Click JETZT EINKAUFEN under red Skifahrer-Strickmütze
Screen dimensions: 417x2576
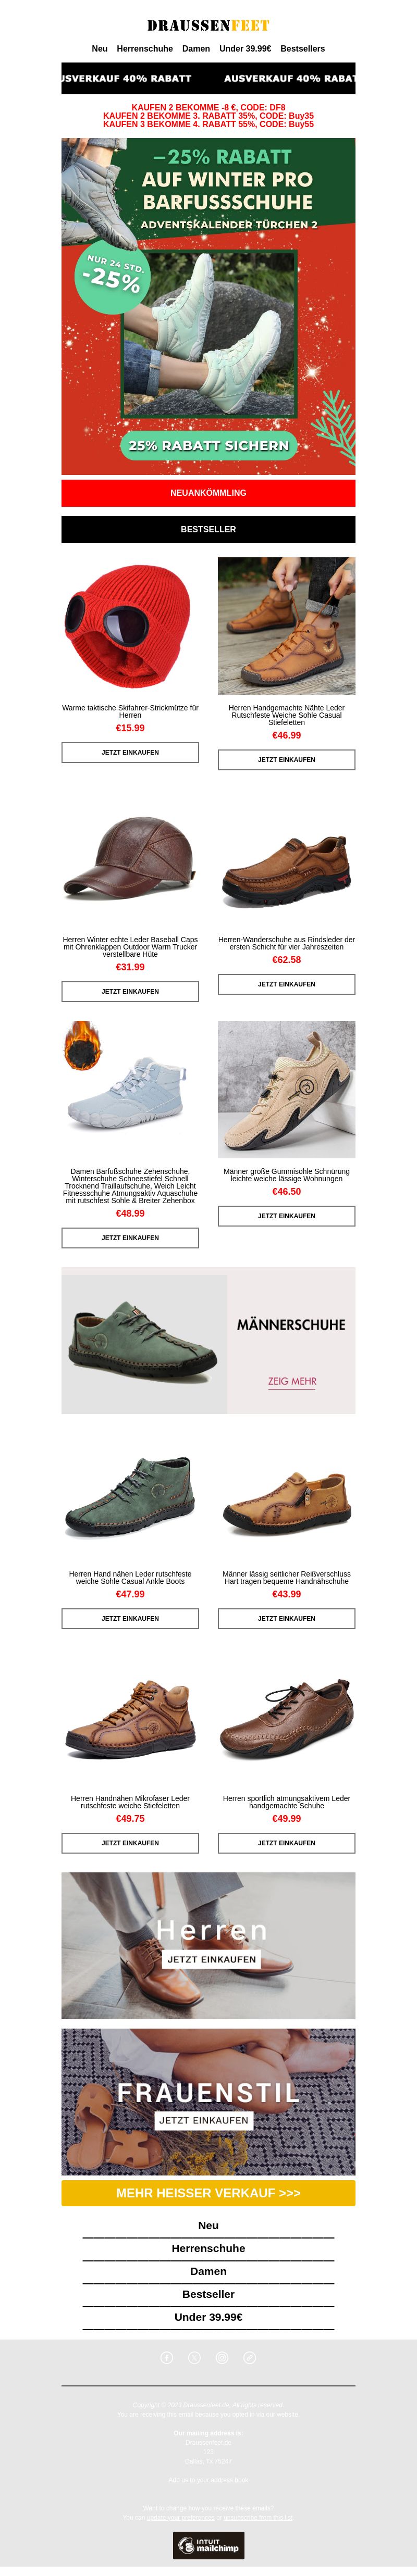(130, 752)
